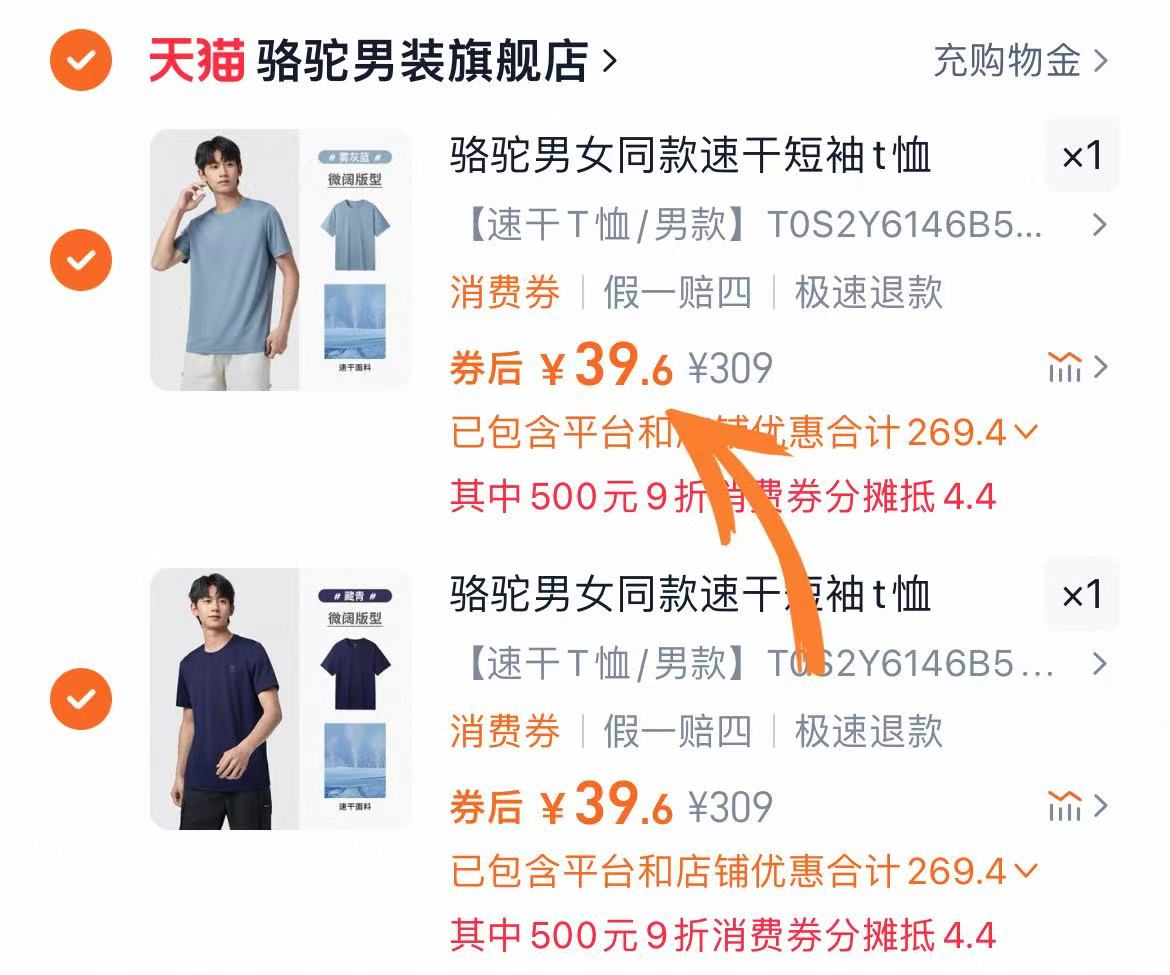1170x975 pixels.
Task: Uncheck the whole-store selection checkbox
Action: point(81,60)
